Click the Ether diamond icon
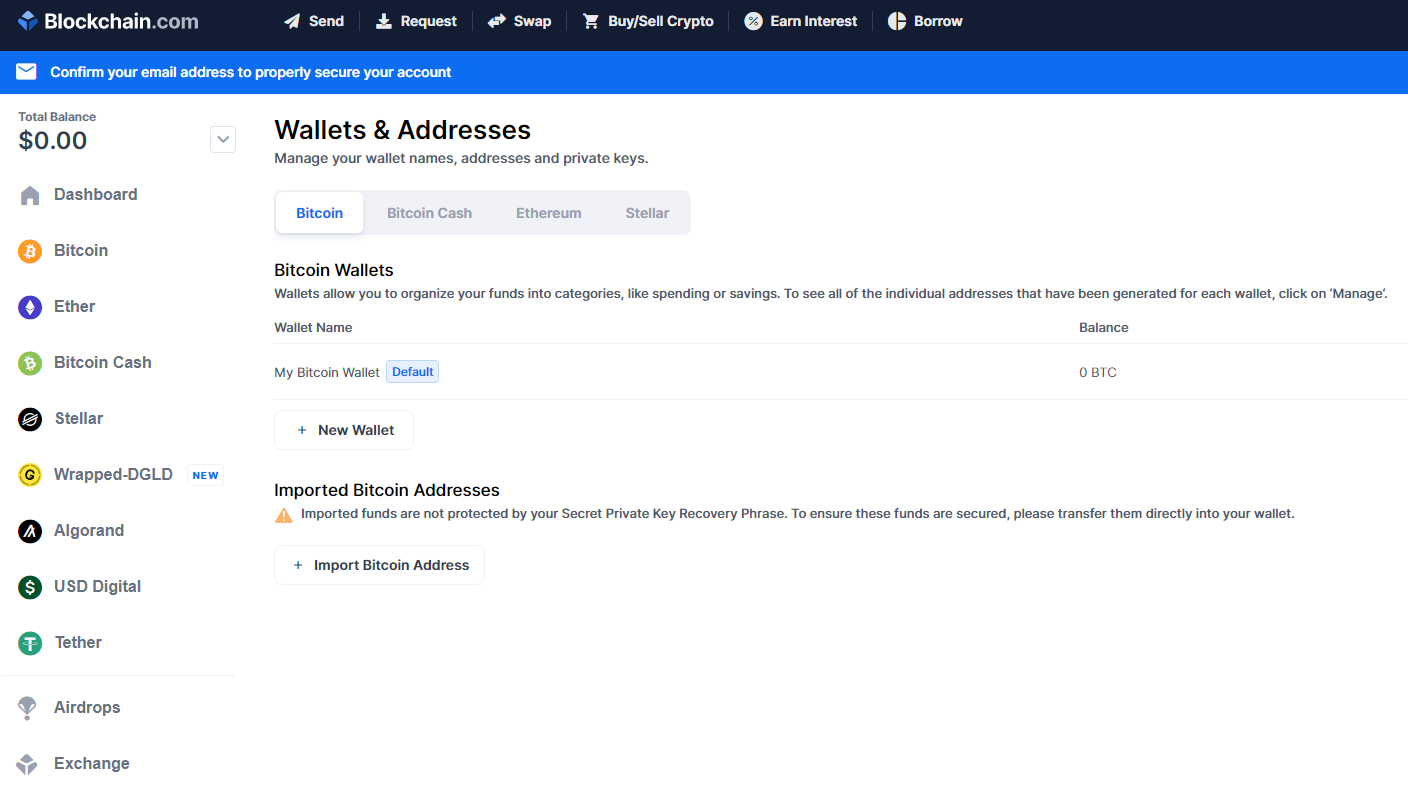Screen dimensions: 1408x785 [x=30, y=307]
